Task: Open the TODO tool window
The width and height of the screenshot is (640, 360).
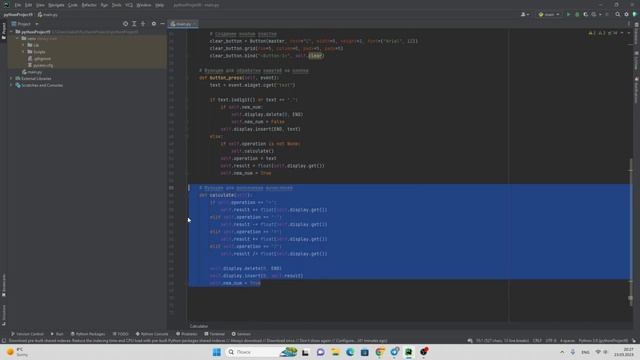Action: pos(120,334)
